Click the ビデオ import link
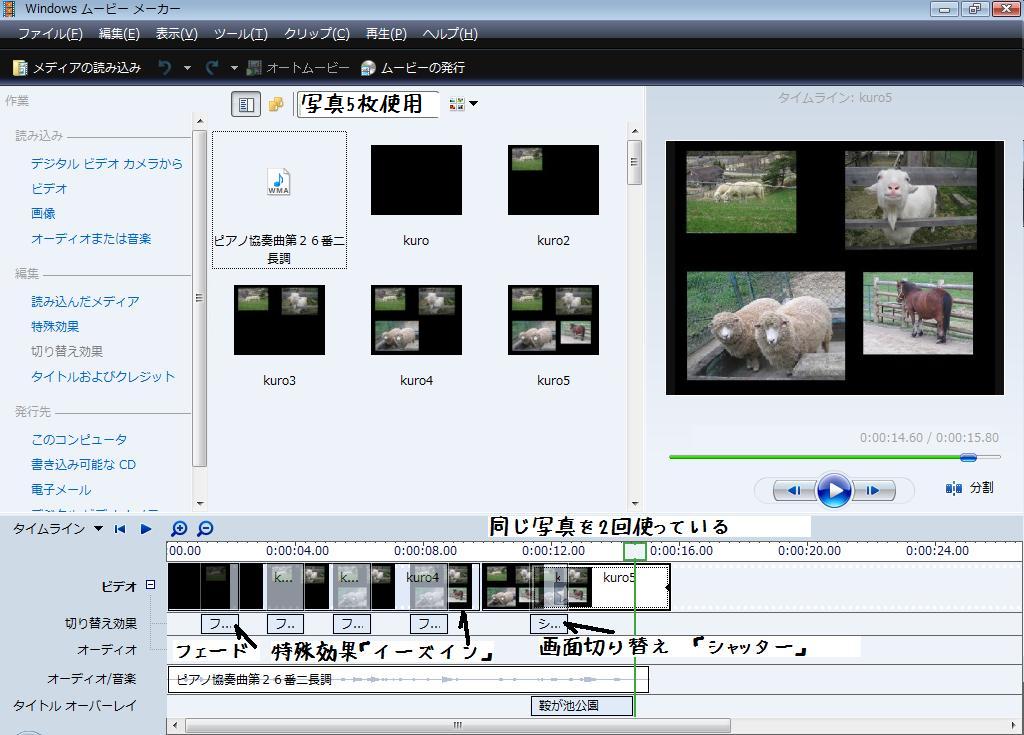The image size is (1024, 735). coord(49,189)
